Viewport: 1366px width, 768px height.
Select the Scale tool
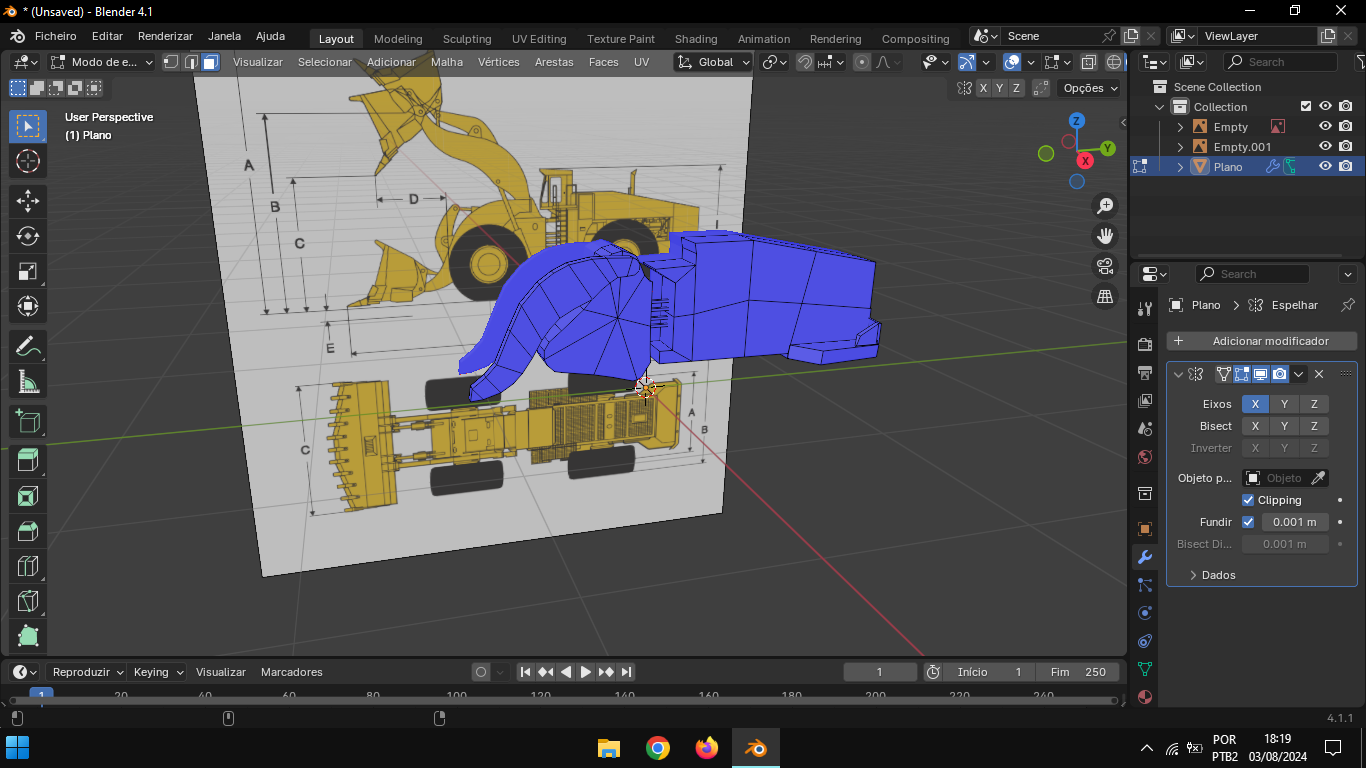point(28,271)
